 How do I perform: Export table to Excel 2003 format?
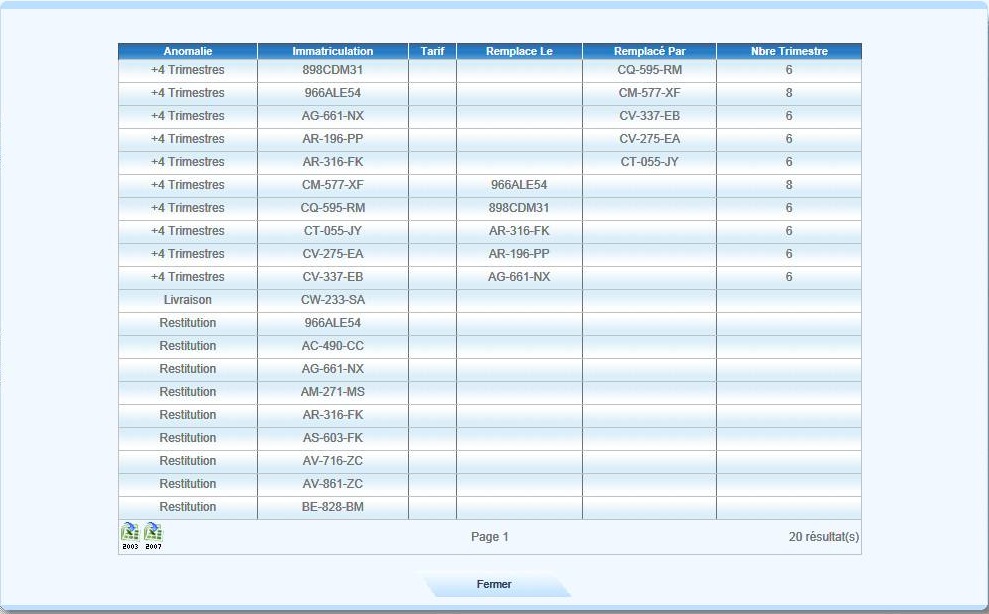pos(130,536)
